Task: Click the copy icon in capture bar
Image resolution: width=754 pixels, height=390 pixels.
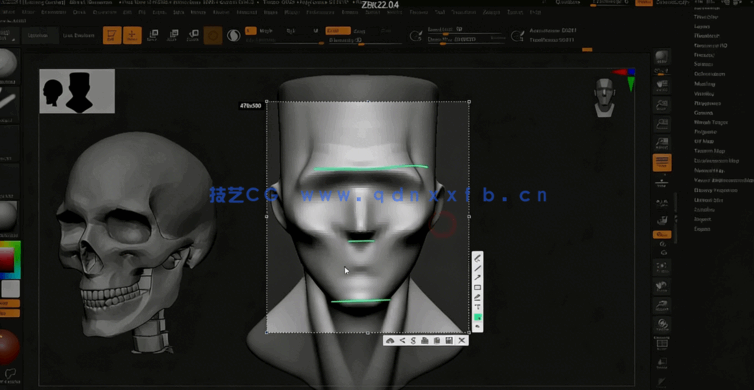Action: coord(437,340)
